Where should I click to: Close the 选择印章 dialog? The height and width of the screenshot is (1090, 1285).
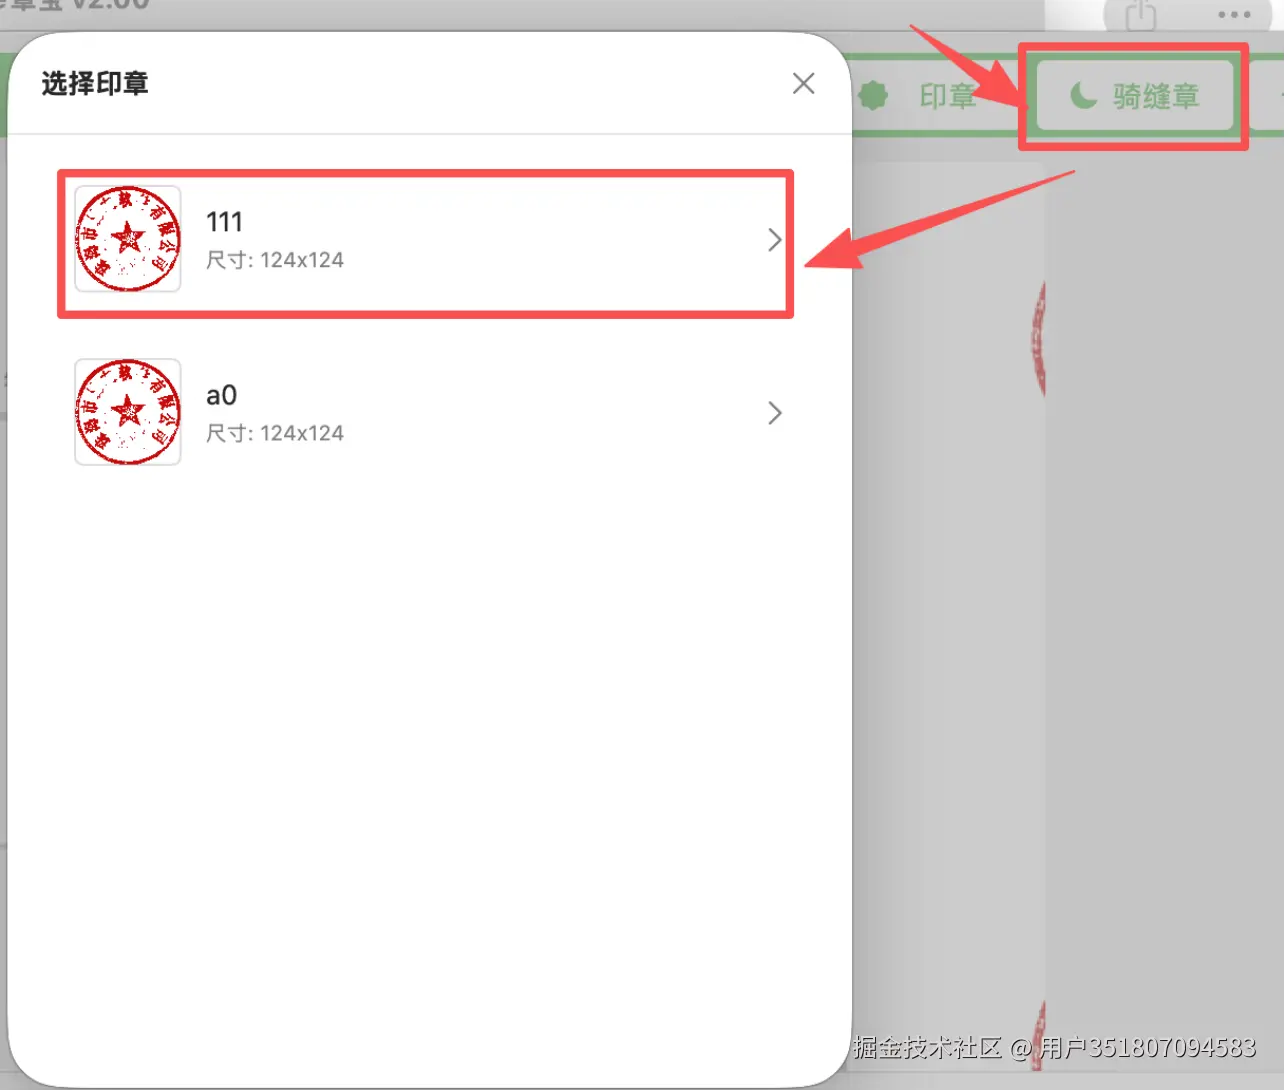click(803, 84)
